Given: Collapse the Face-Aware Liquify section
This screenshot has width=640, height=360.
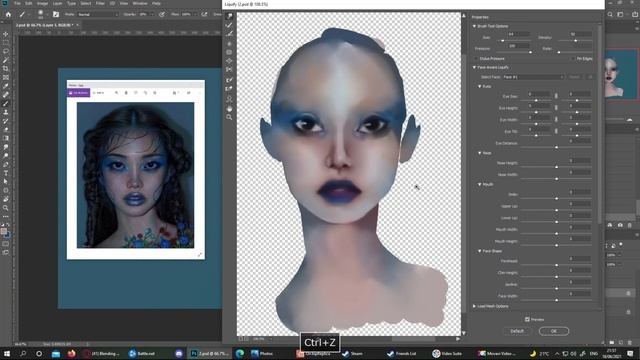Looking at the screenshot, I should [x=474, y=67].
